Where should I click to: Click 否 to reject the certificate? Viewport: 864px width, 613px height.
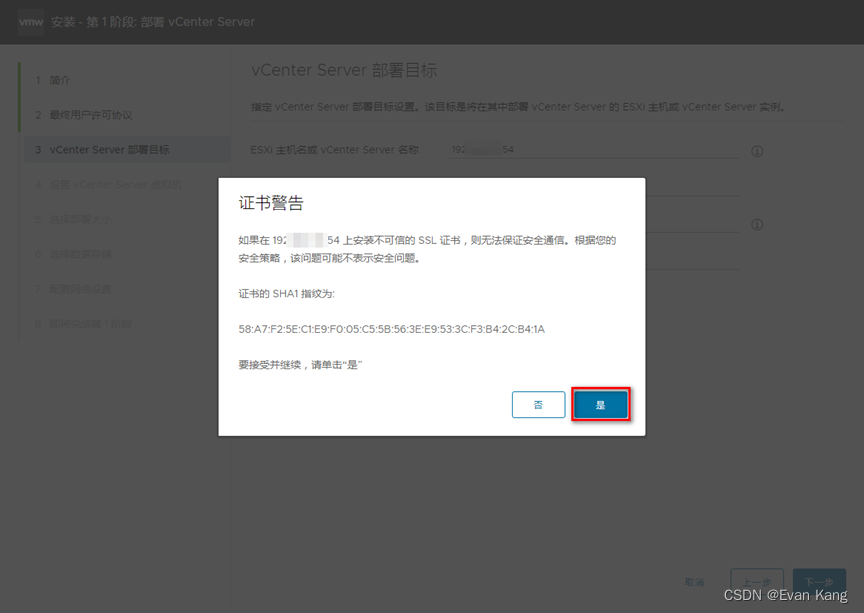pyautogui.click(x=538, y=405)
